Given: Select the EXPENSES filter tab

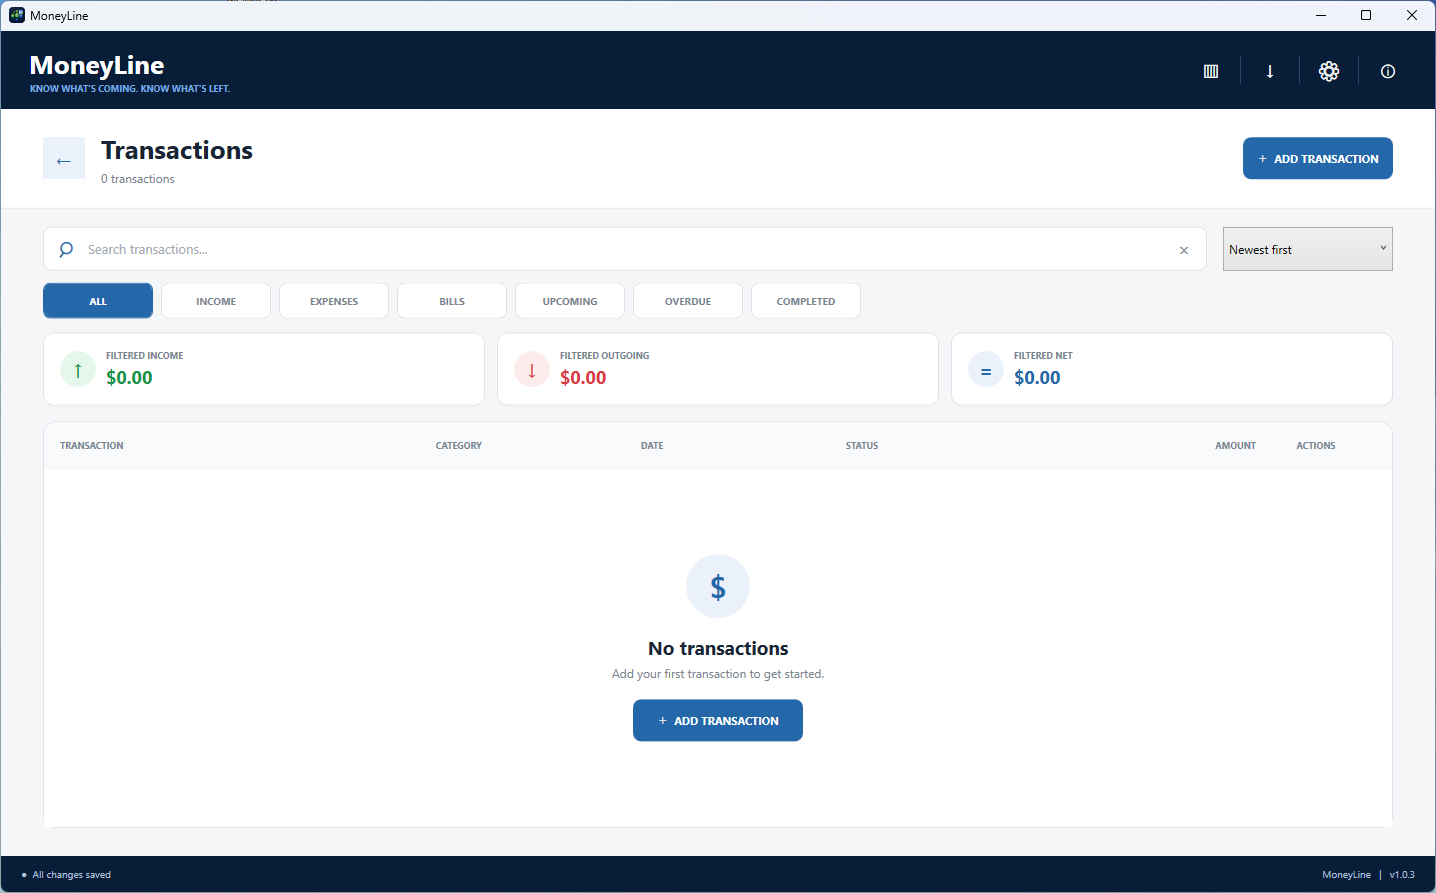Looking at the screenshot, I should coord(334,301).
